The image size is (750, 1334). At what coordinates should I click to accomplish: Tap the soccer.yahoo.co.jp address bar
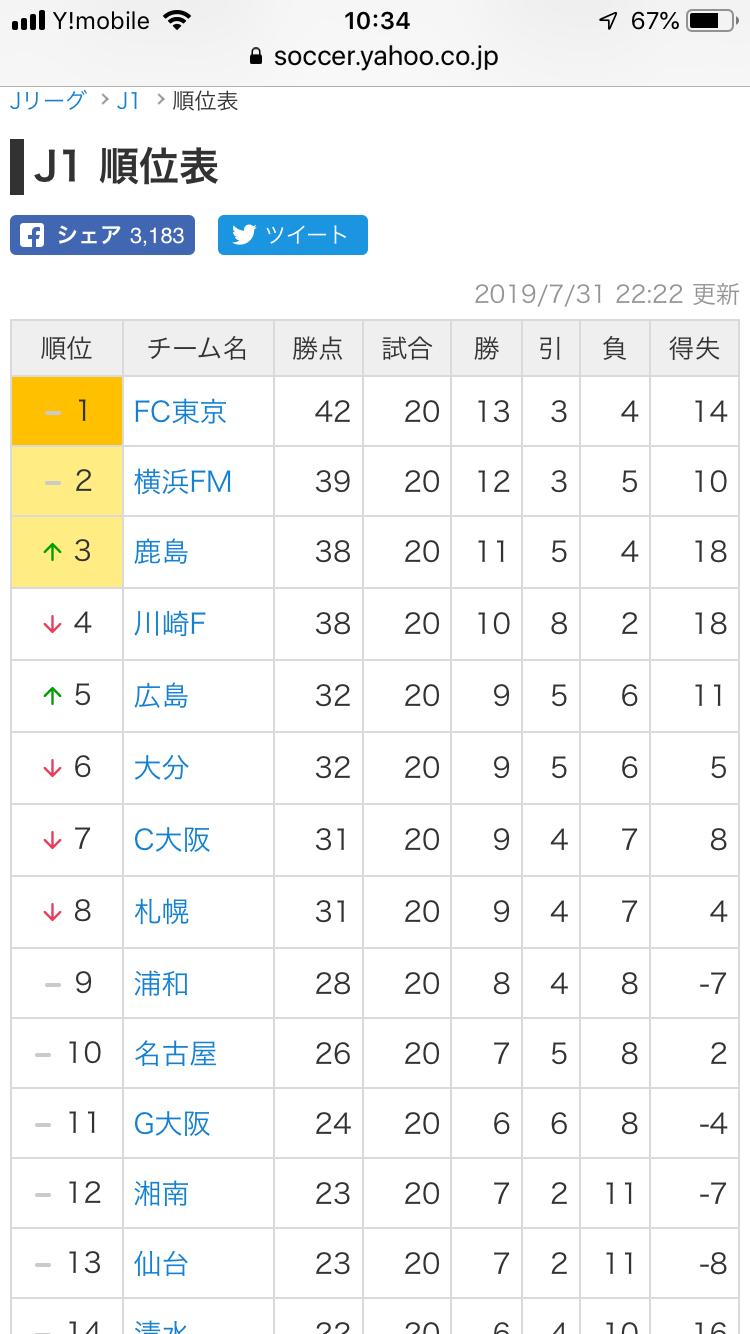point(375,56)
